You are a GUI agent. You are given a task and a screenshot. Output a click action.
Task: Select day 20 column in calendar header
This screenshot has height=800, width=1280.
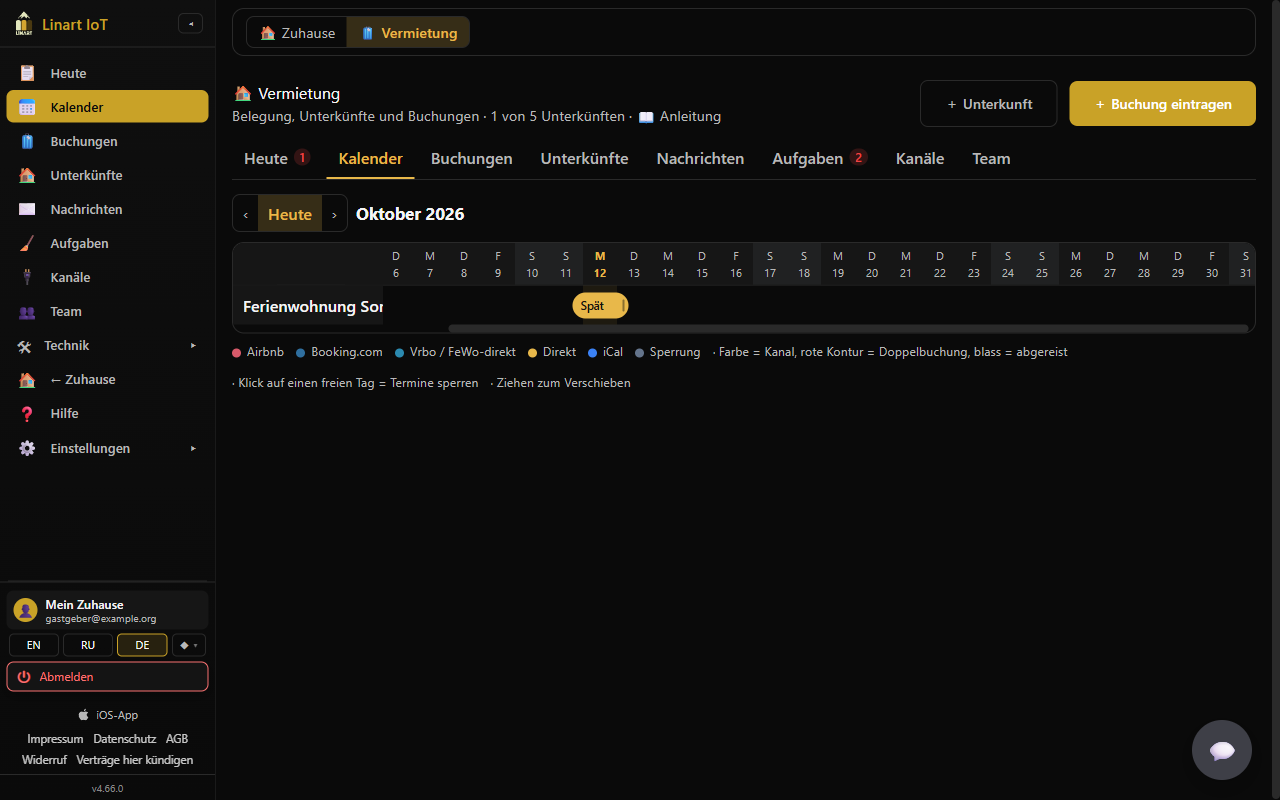(x=872, y=265)
